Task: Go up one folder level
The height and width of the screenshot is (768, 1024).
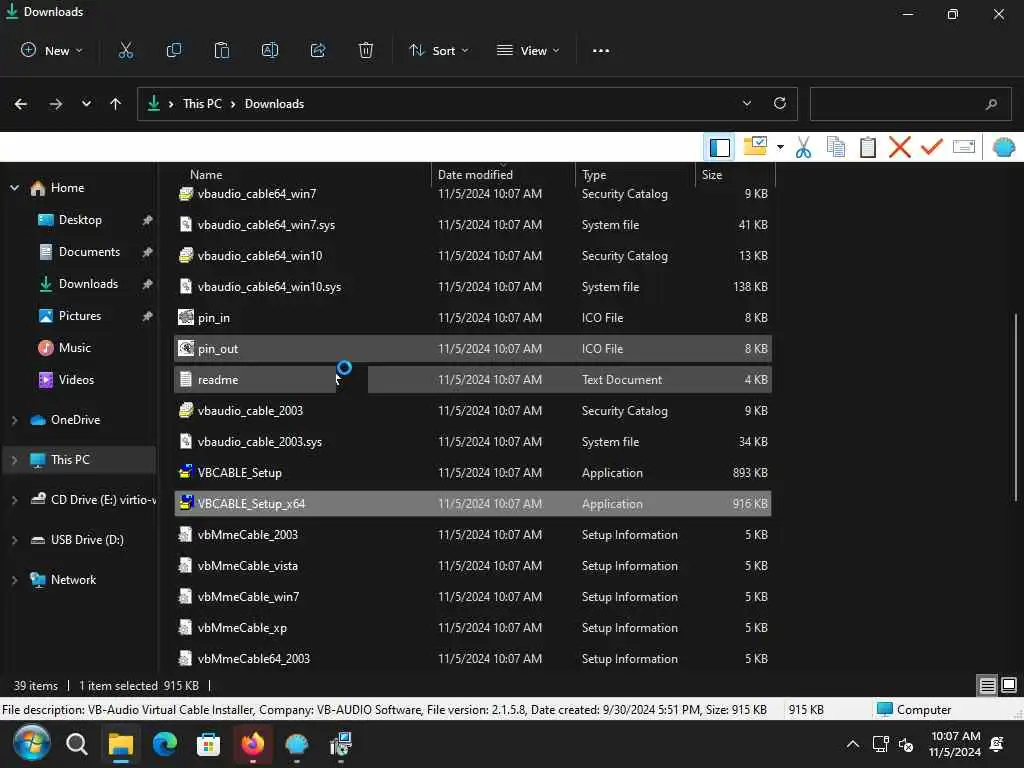Action: pyautogui.click(x=116, y=104)
